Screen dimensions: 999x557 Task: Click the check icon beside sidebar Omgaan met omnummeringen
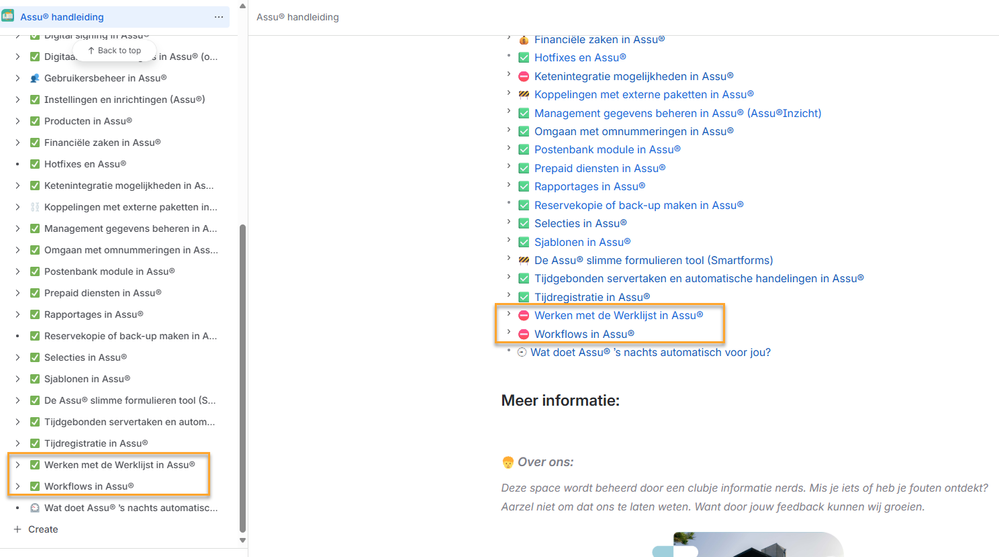click(x=35, y=250)
